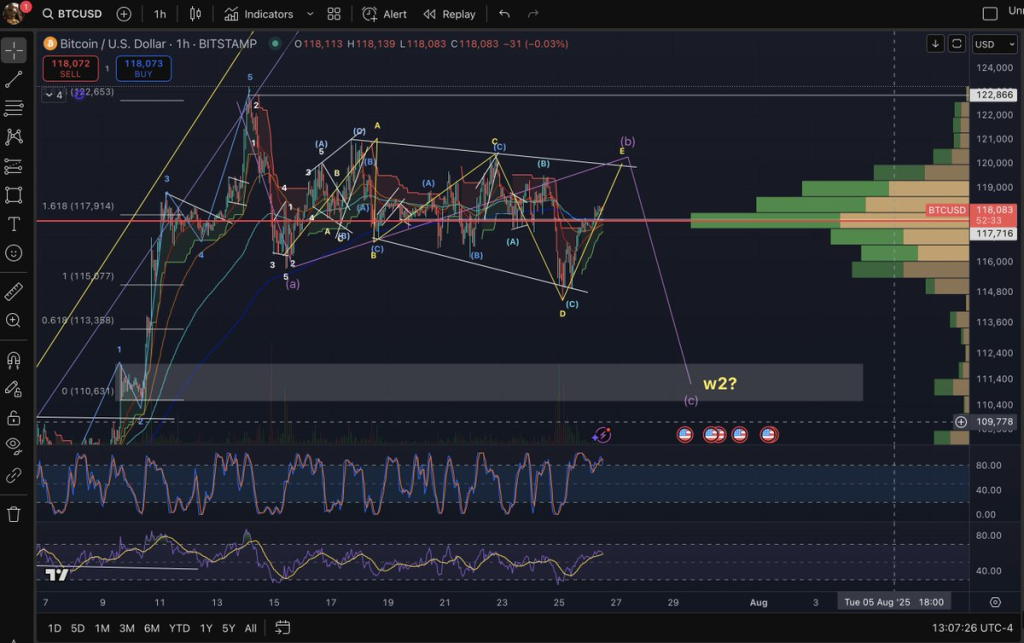
Task: Select the 5D date range
Action: coord(78,628)
